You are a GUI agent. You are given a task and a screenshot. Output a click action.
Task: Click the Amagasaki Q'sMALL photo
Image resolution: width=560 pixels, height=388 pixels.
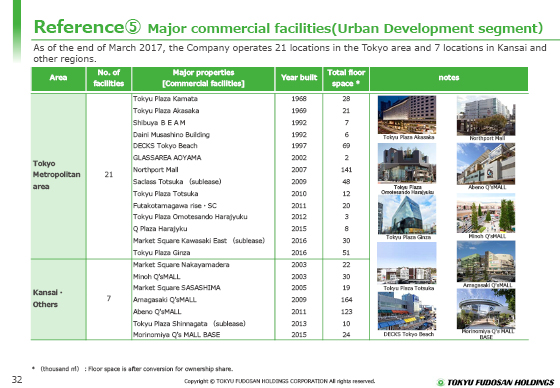(486, 262)
